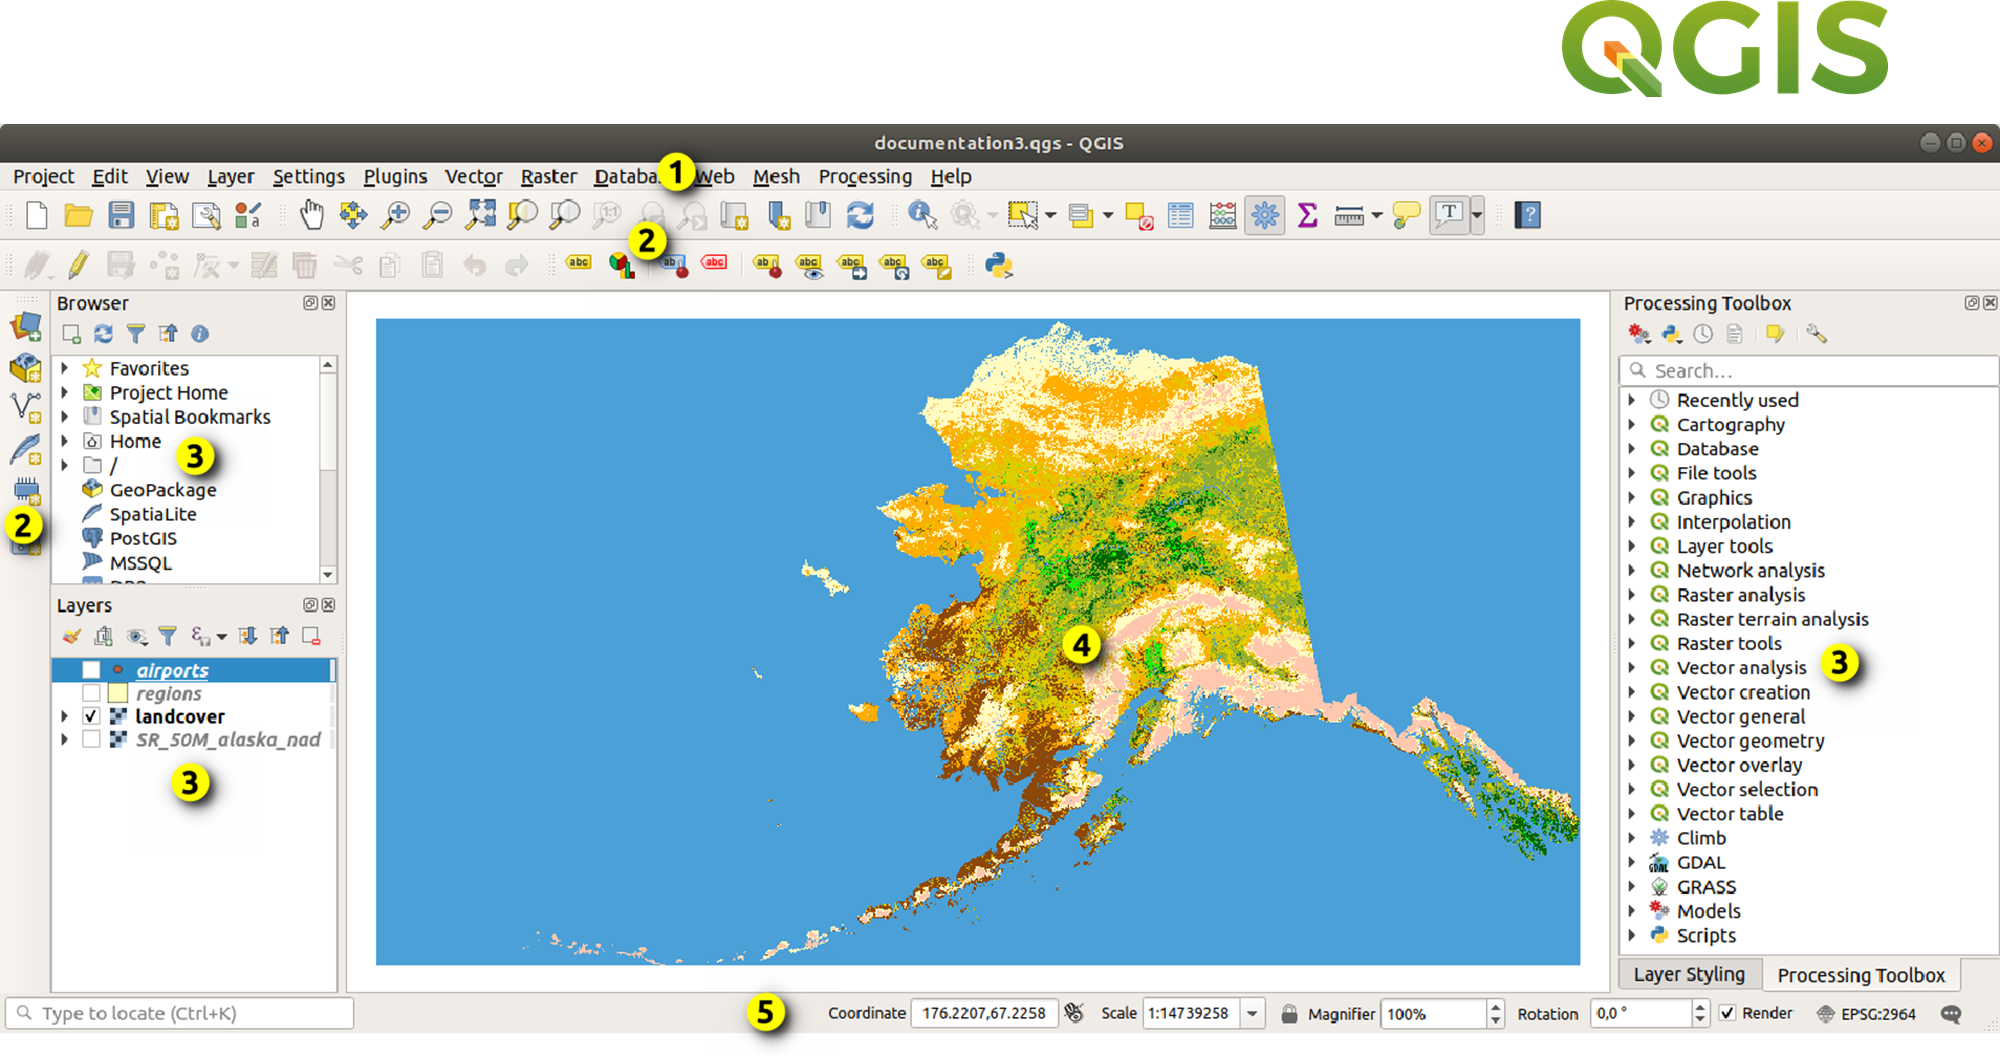Select the airports layer in Layers panel
The width and height of the screenshot is (2000, 1056).
172,670
